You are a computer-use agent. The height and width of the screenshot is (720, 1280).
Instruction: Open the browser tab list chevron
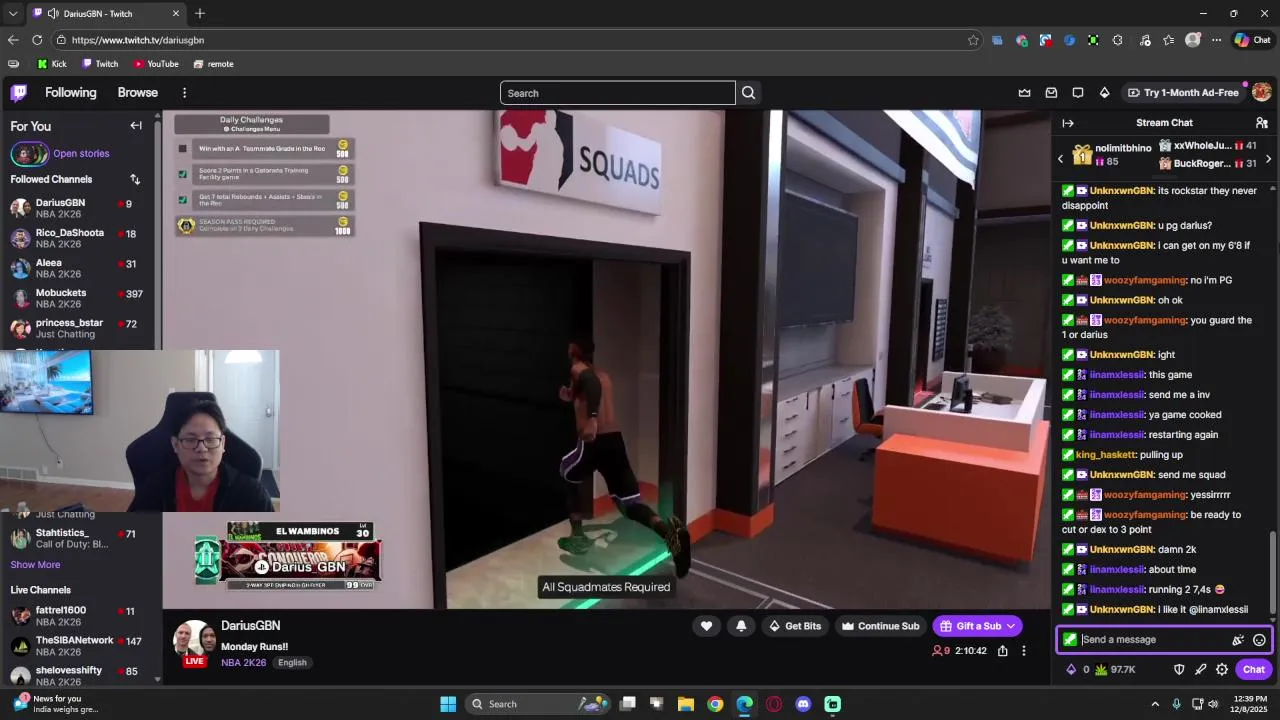13,14
